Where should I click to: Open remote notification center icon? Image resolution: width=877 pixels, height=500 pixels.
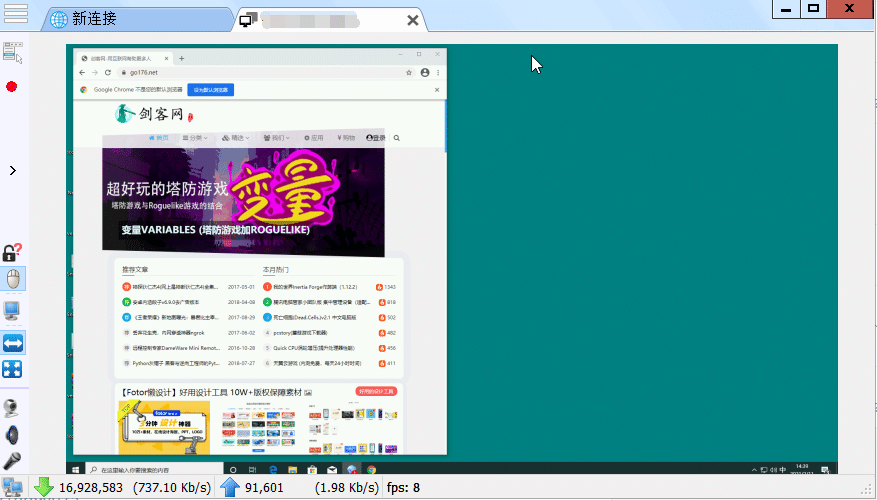825,470
